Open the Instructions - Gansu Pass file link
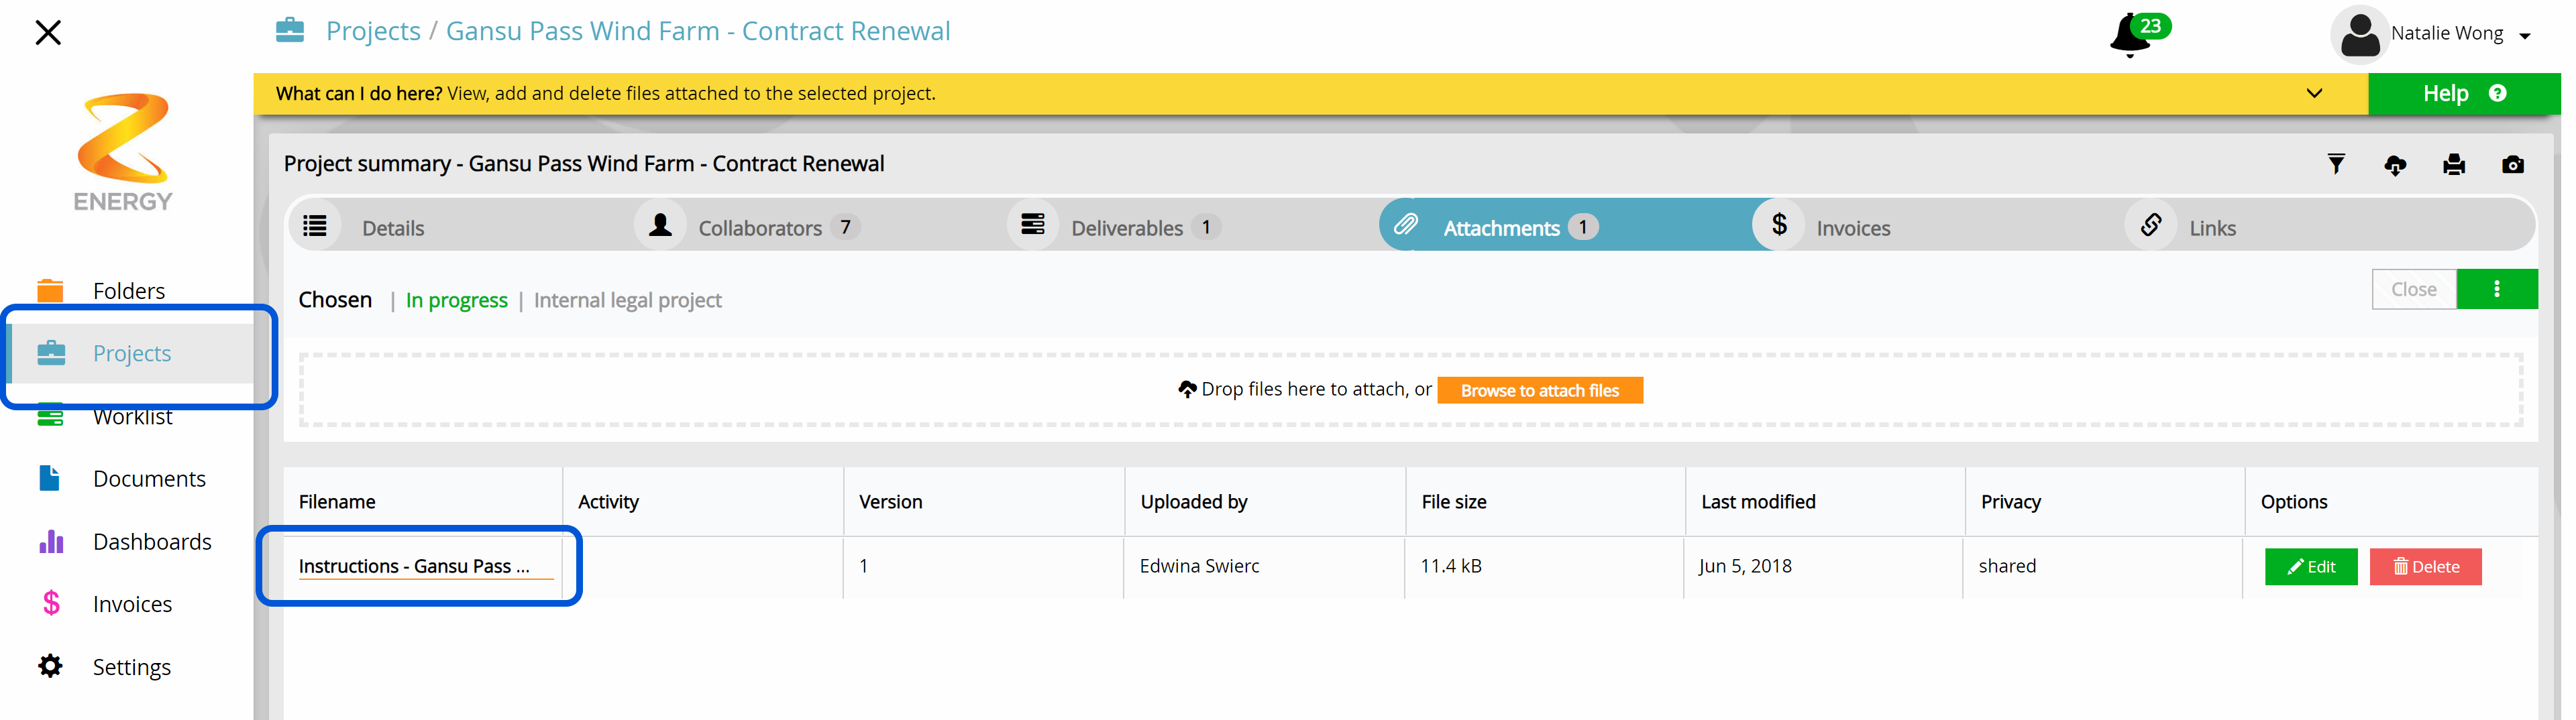This screenshot has height=720, width=2576. (x=414, y=566)
